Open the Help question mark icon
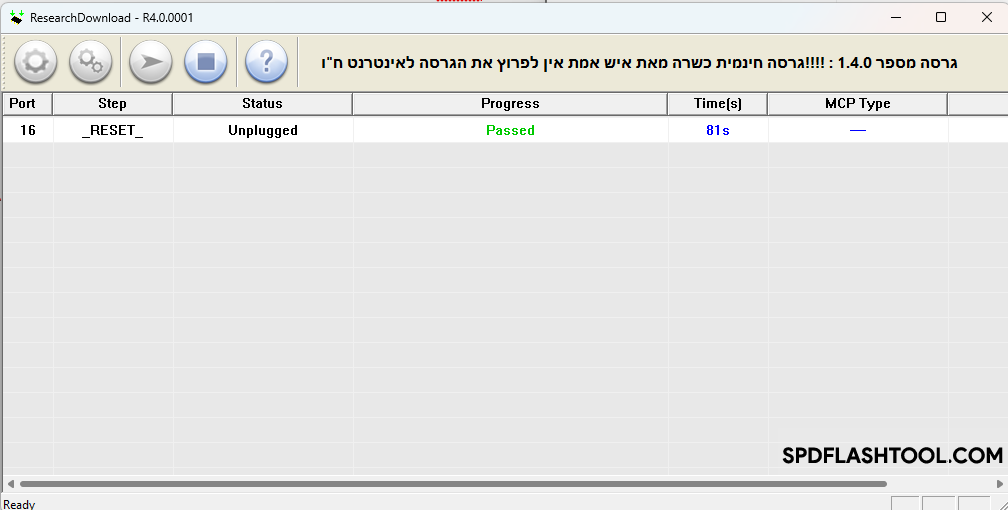The width and height of the screenshot is (1008, 510). coord(266,62)
